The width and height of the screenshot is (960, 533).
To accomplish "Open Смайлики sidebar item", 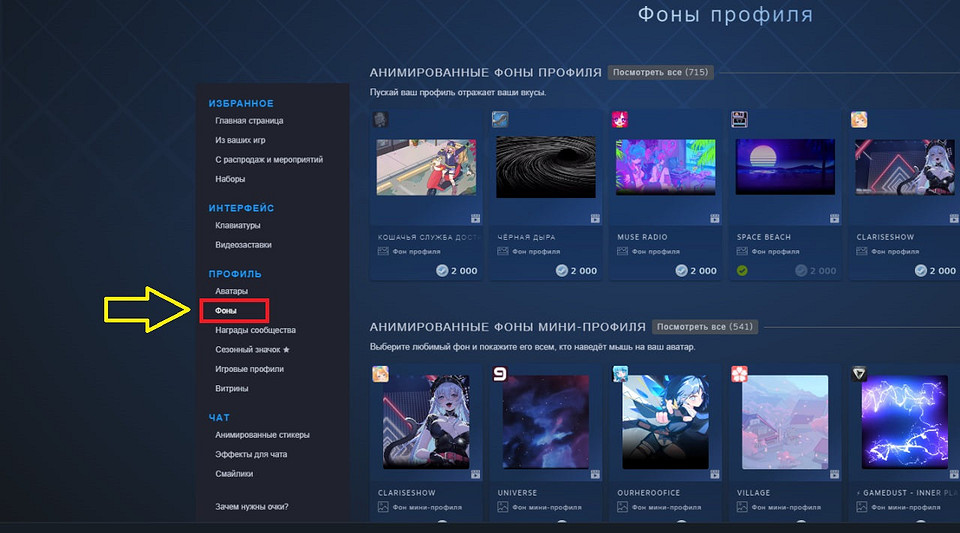I will coord(234,474).
